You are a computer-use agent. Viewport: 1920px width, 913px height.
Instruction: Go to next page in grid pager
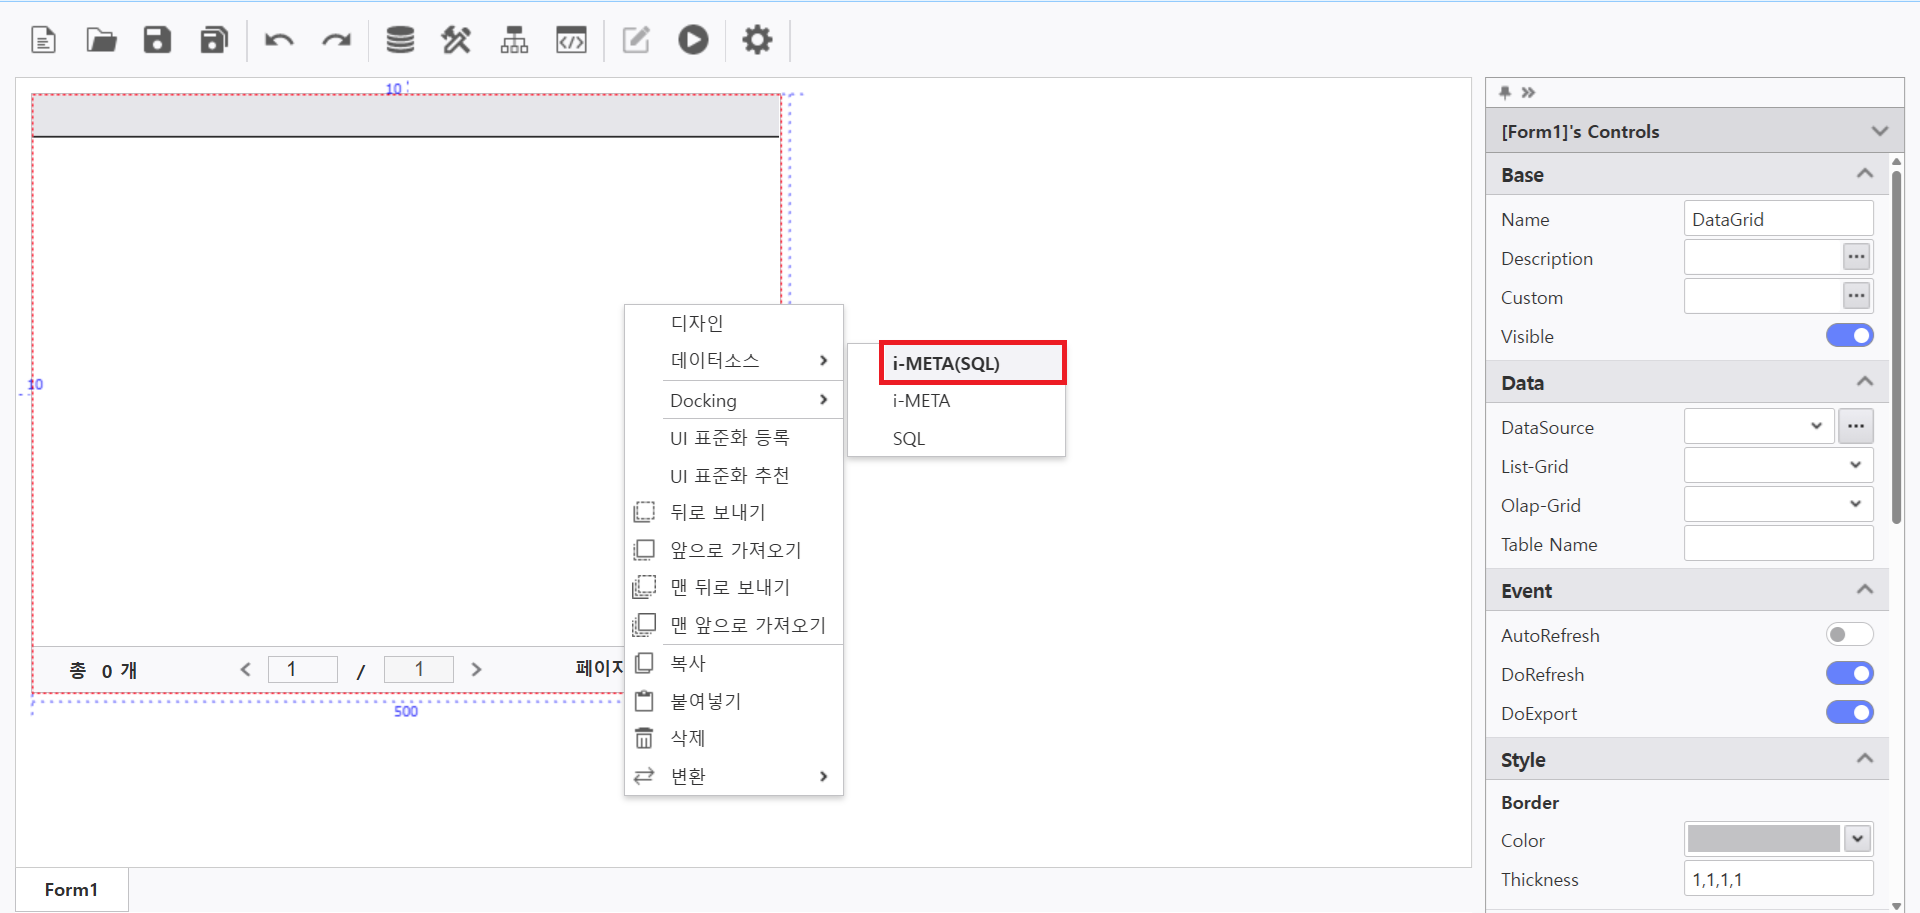point(477,669)
